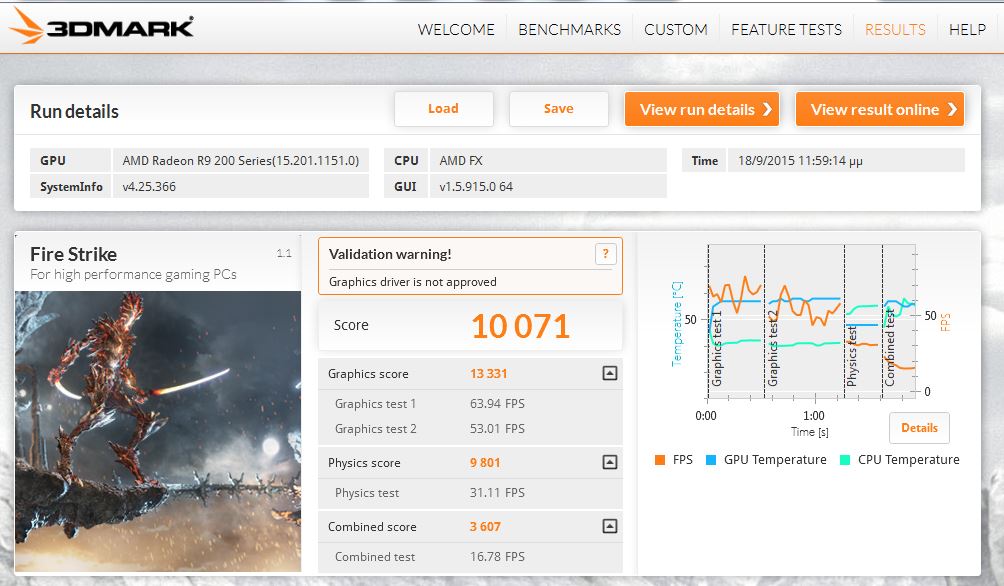The image size is (1004, 586).
Task: Click the Load button
Action: 444,109
